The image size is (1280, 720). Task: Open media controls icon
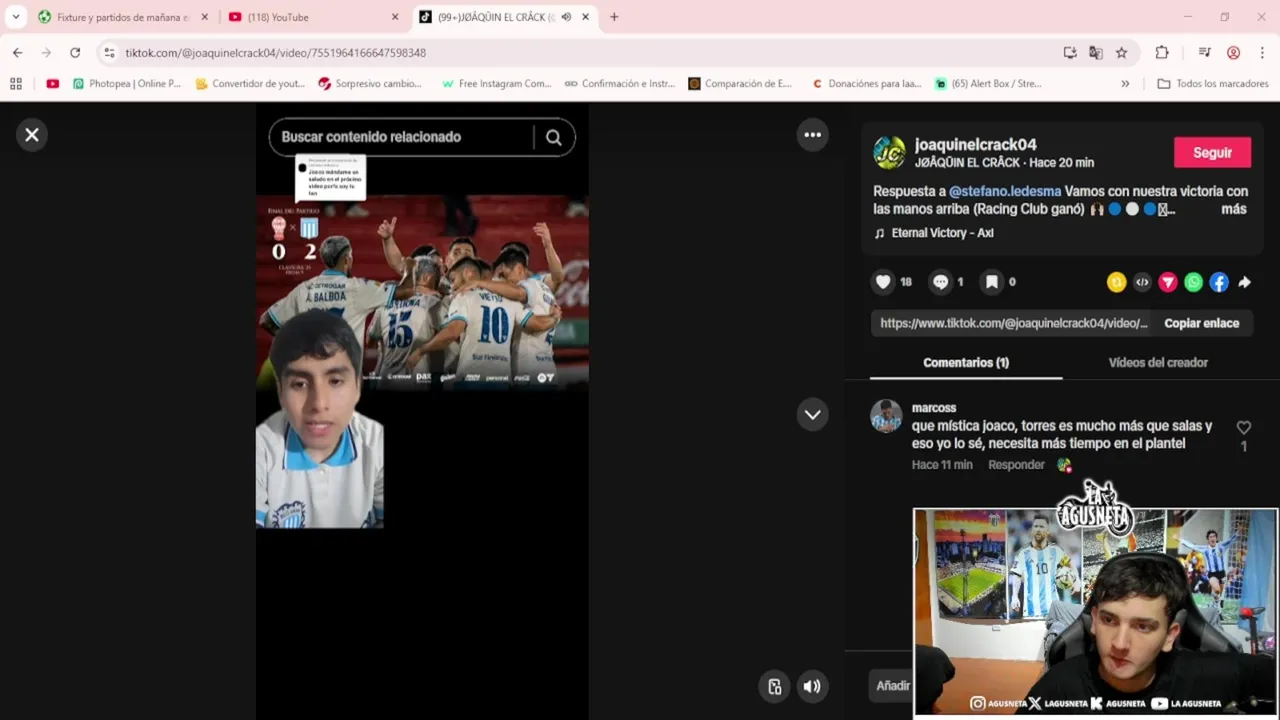1204,53
